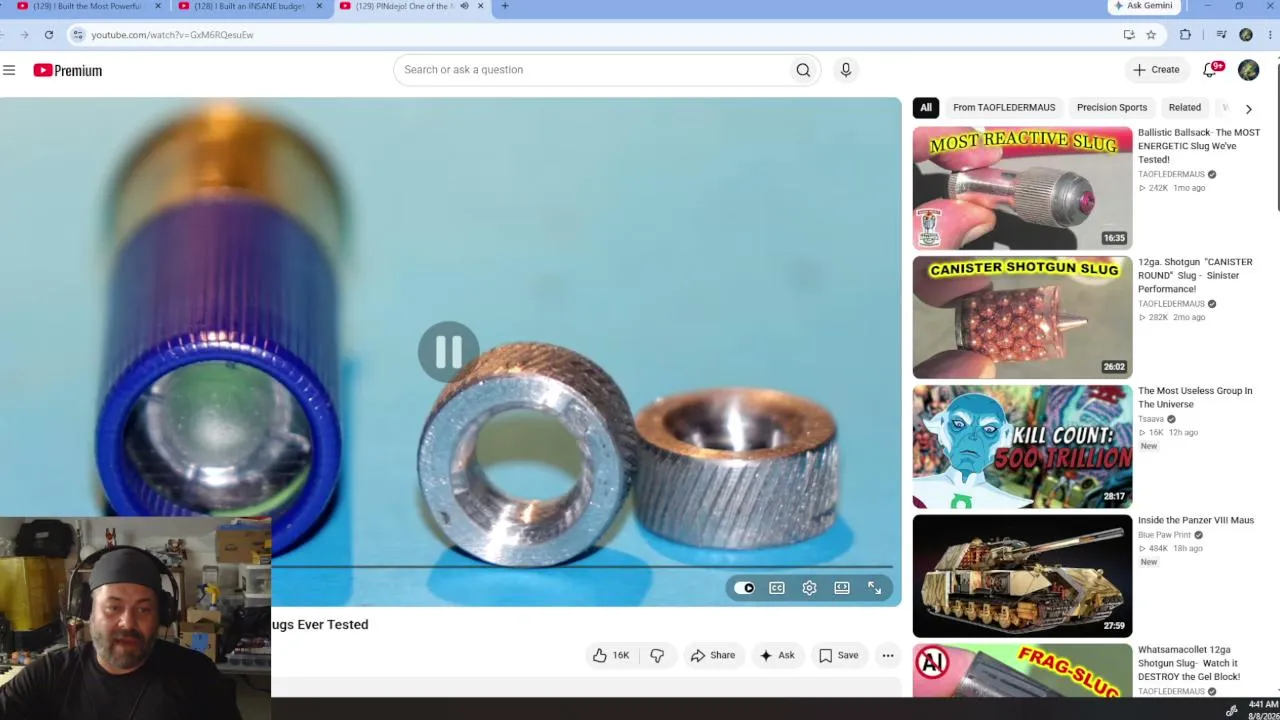This screenshot has height=720, width=1280.
Task: Close the 'PINdejo! One of the' tab
Action: 481,6
